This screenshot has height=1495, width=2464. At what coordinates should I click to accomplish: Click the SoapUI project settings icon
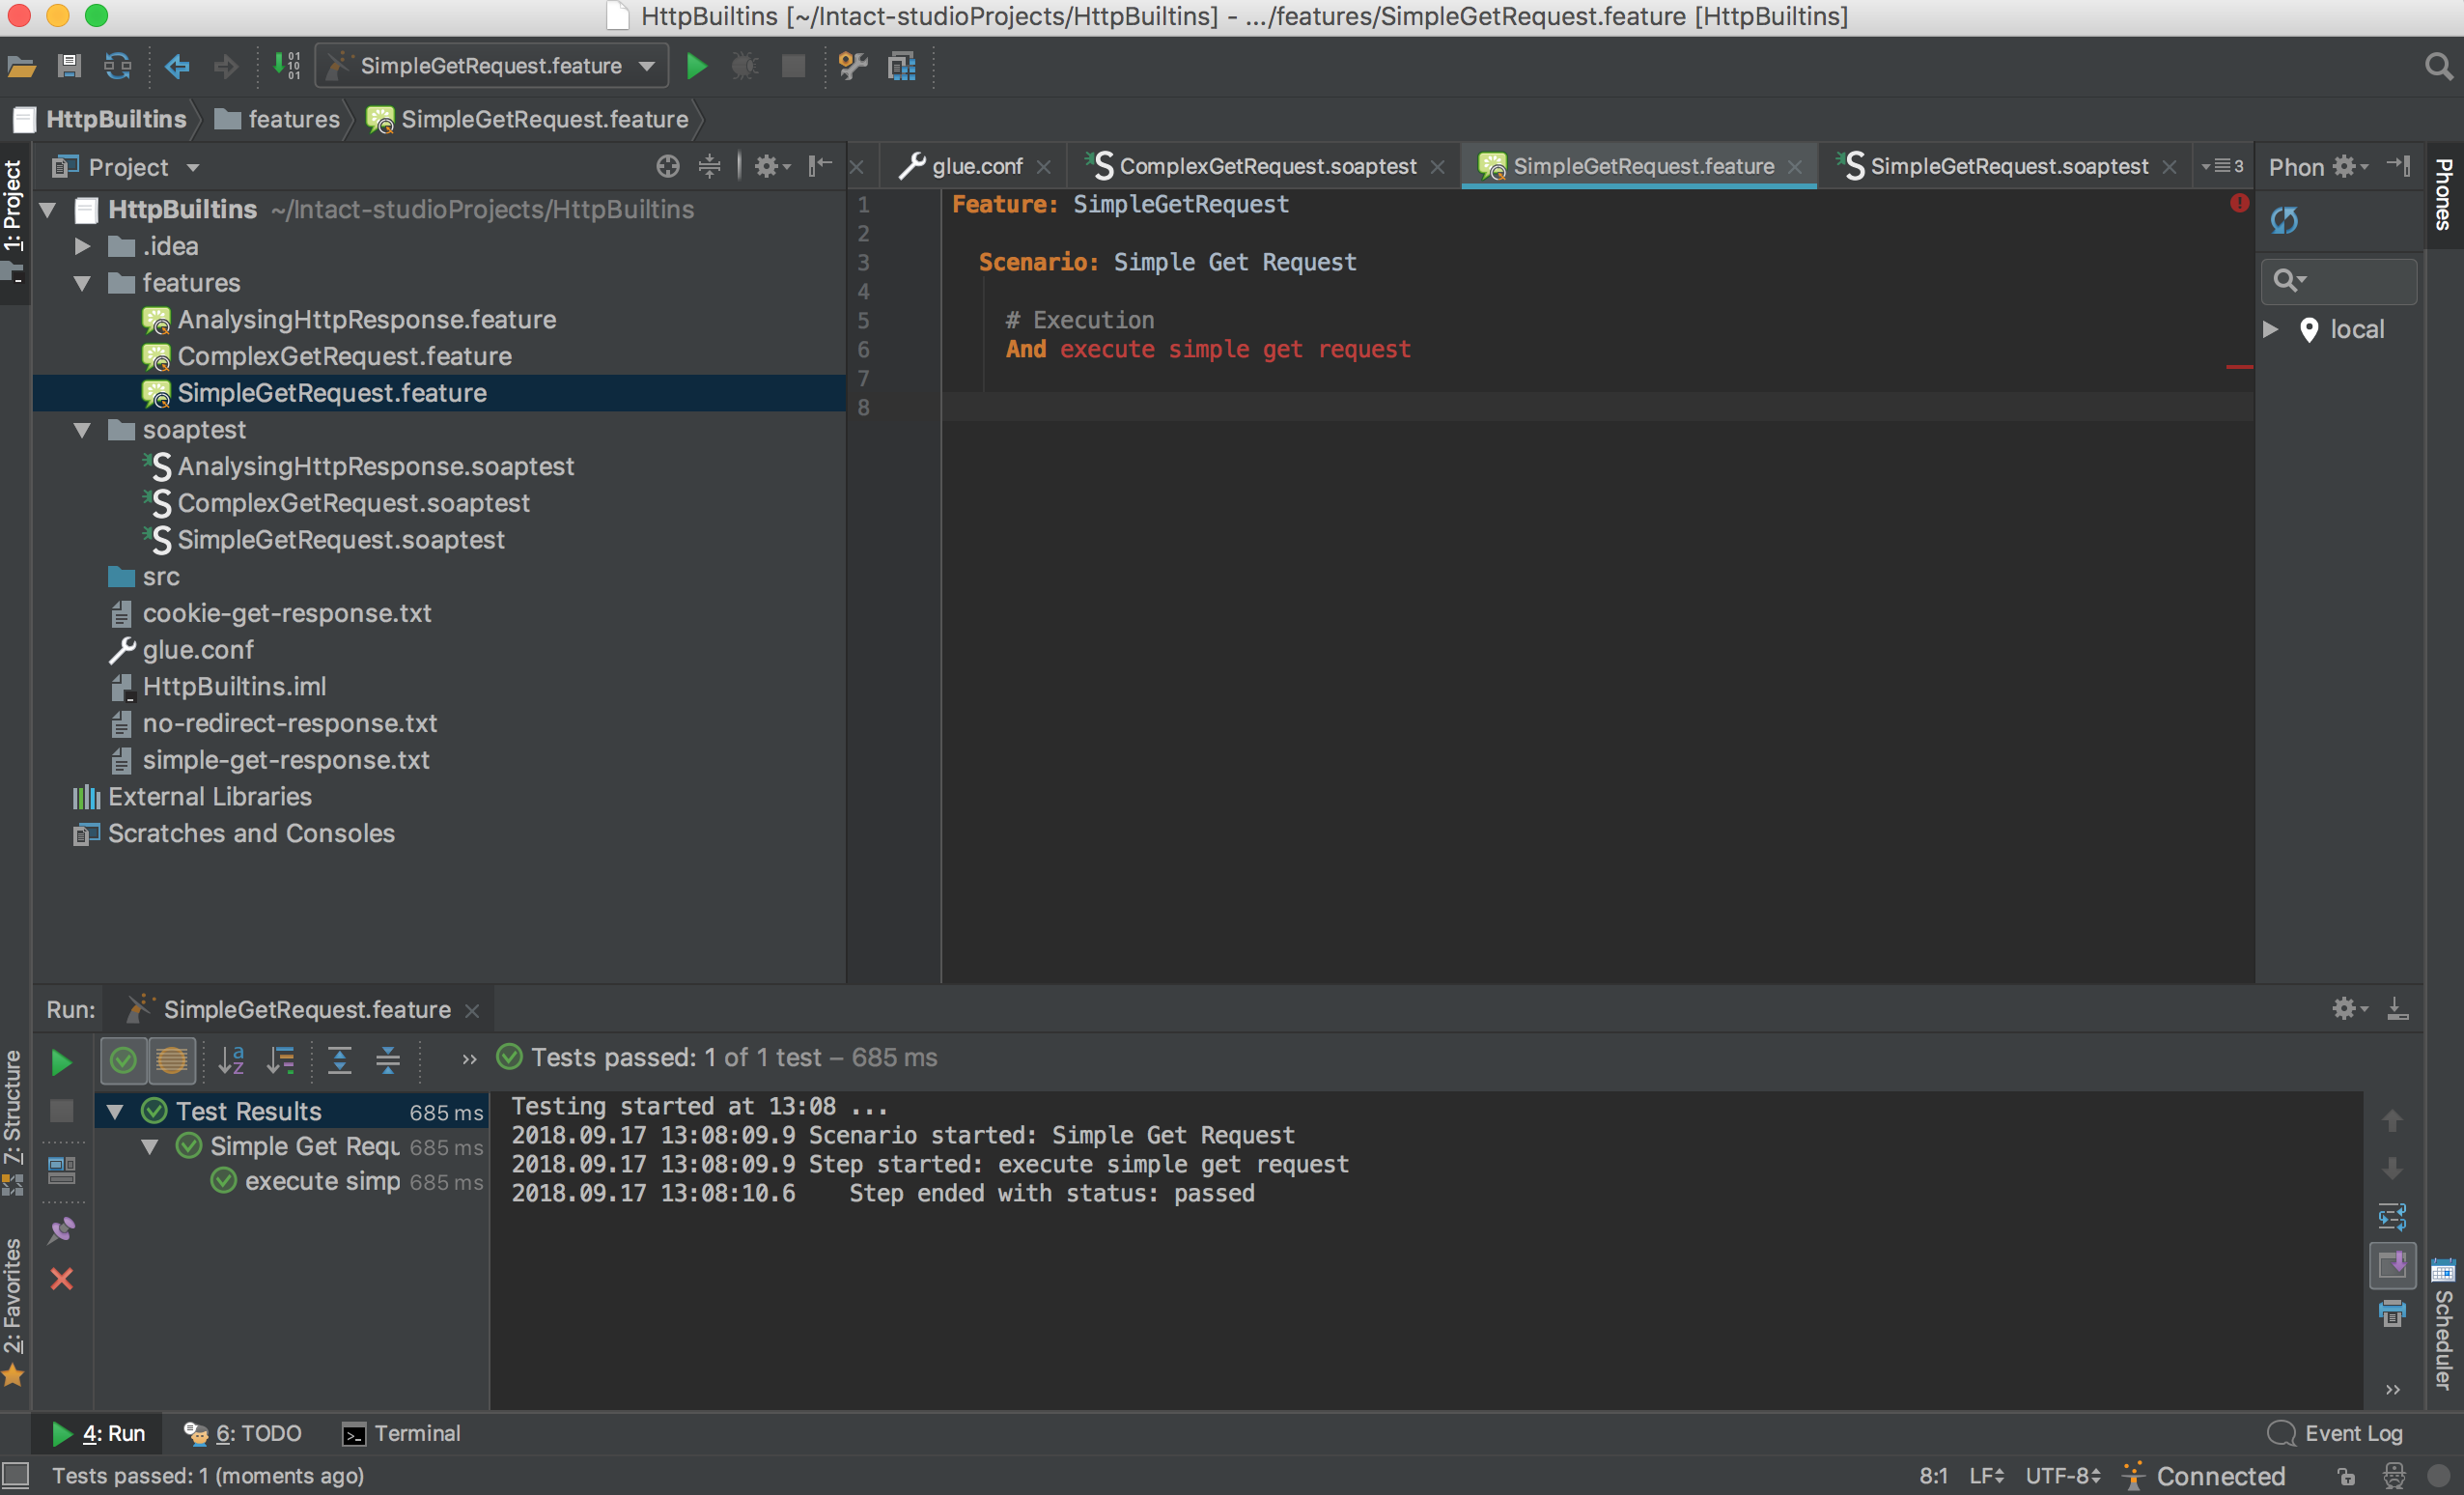coord(854,65)
